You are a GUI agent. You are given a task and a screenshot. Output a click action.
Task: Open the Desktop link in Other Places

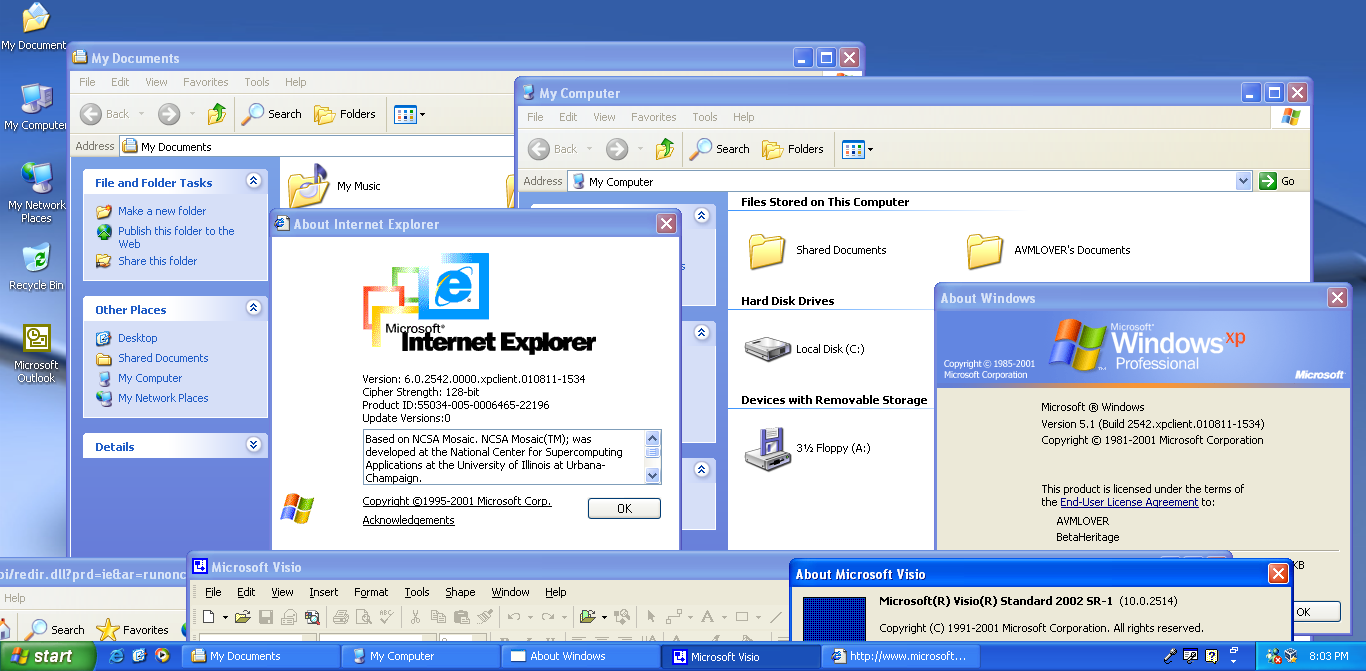point(138,338)
